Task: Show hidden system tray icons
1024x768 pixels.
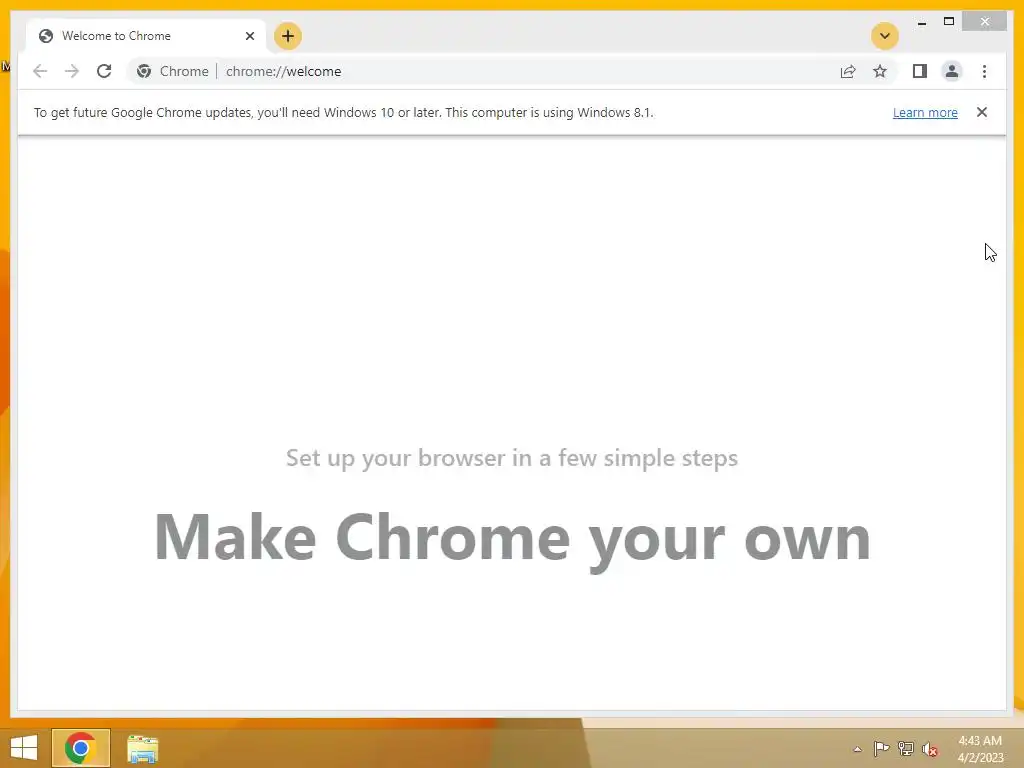Action: point(857,749)
